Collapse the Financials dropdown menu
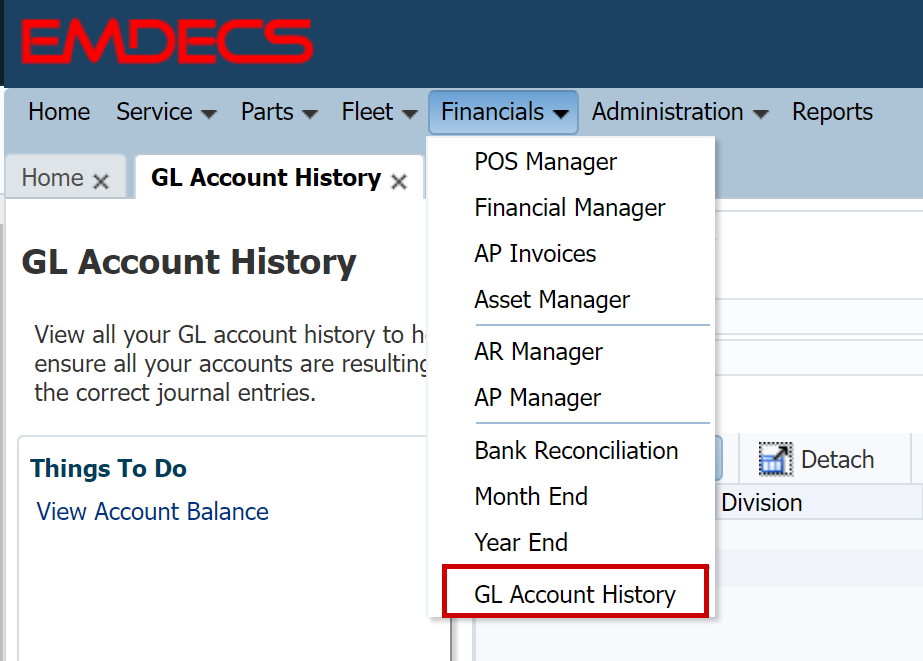 504,112
